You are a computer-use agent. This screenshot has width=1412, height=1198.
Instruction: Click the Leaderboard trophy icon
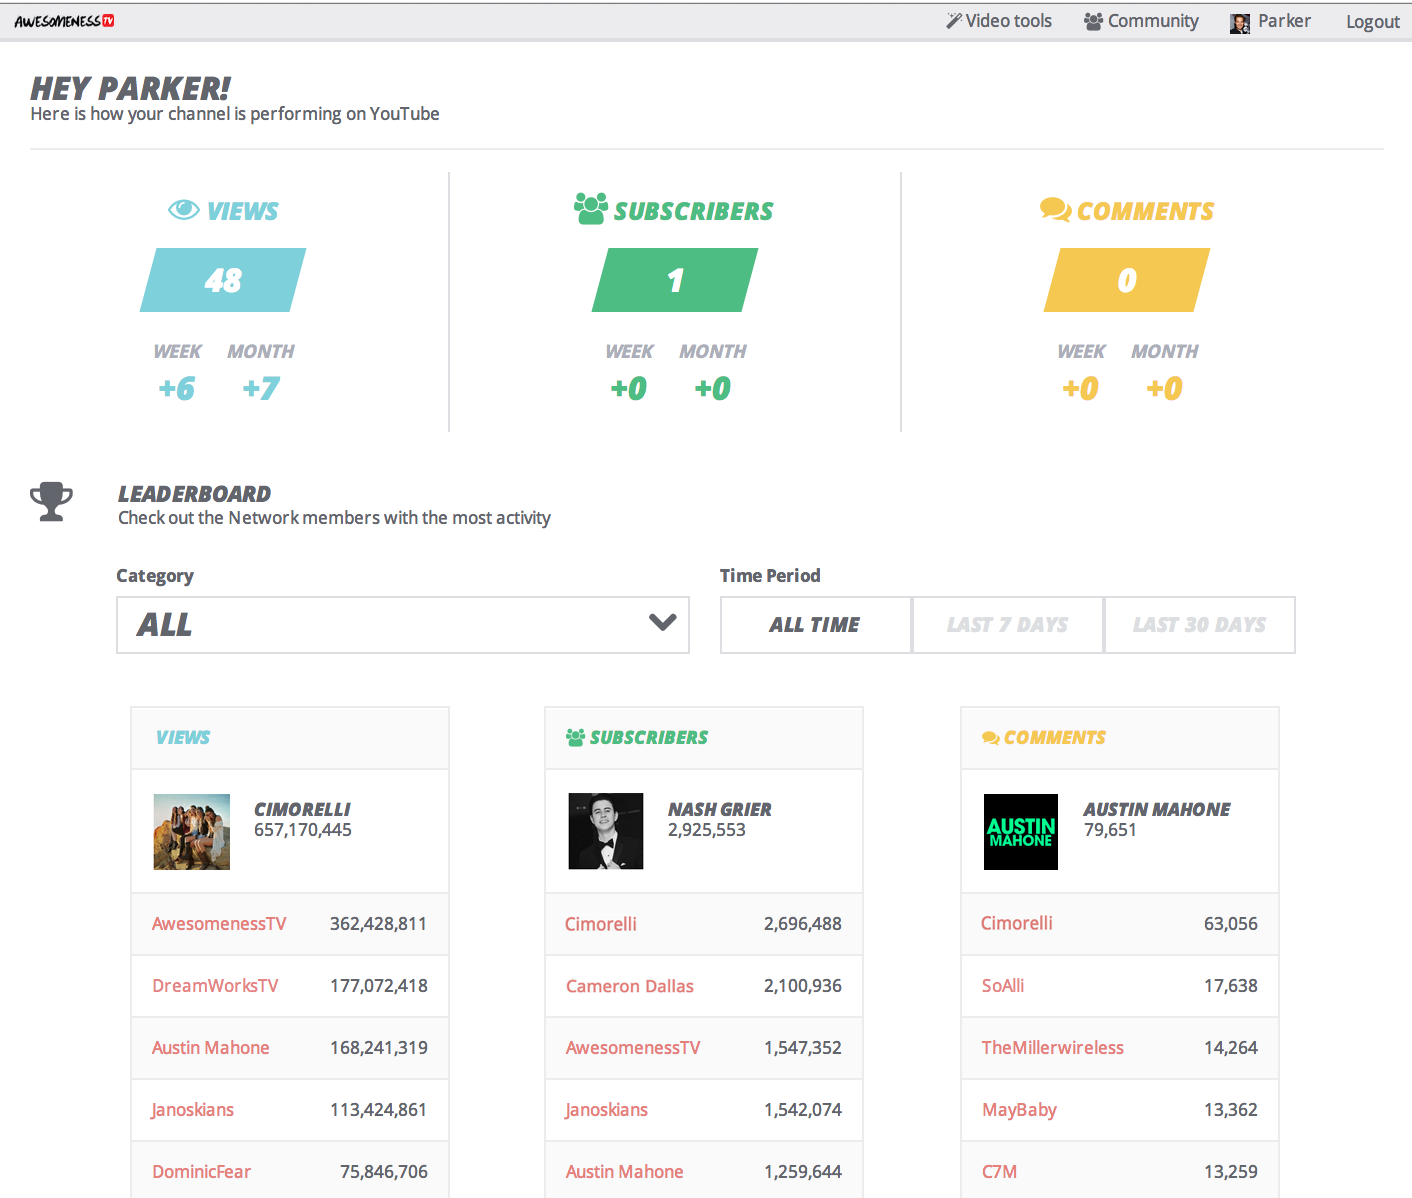pyautogui.click(x=51, y=502)
